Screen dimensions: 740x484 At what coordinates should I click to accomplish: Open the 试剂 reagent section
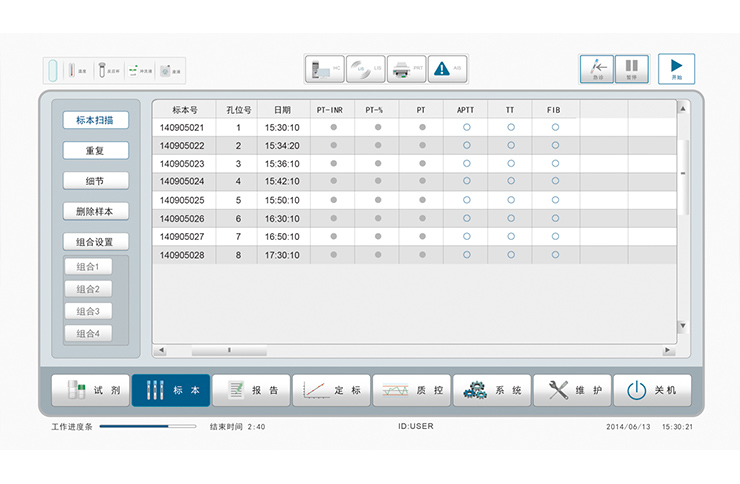(90, 390)
